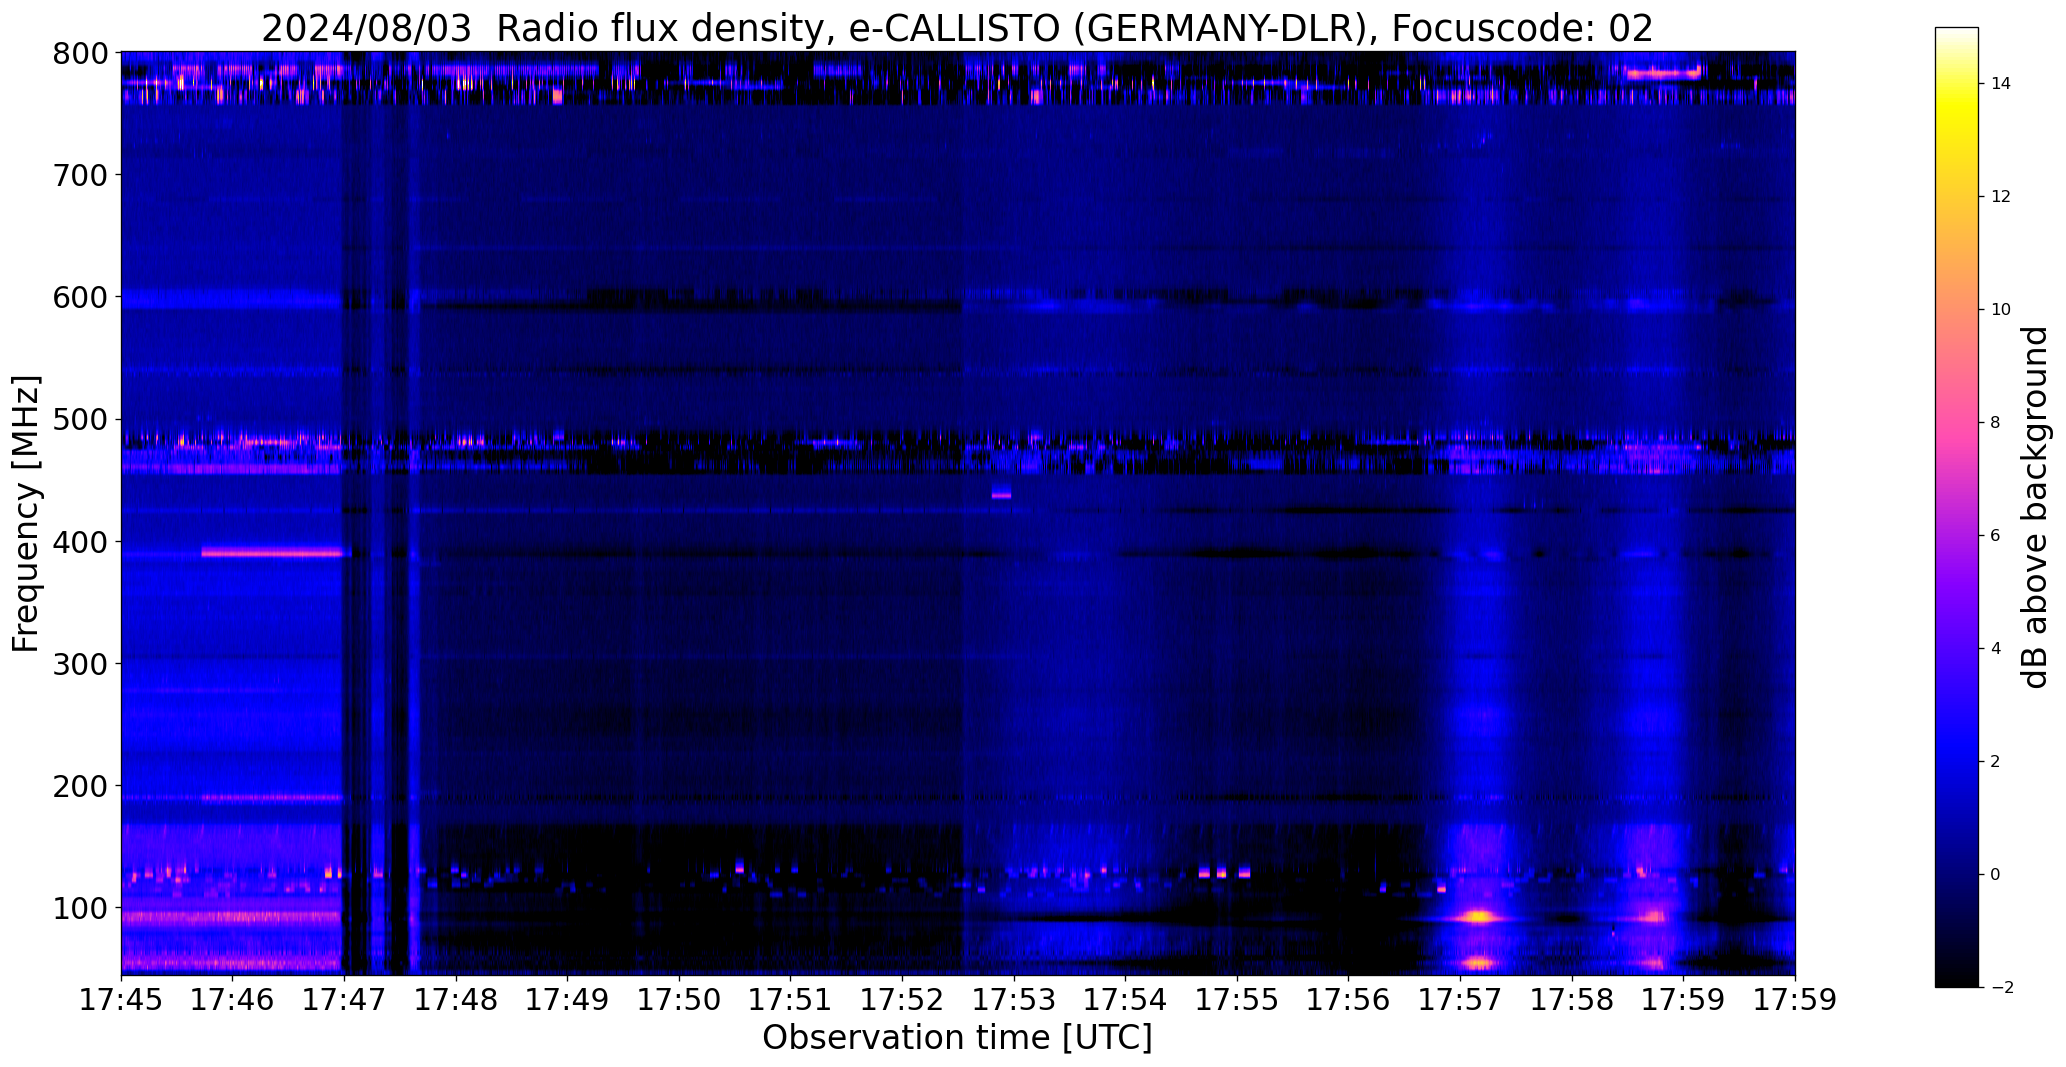Click the 17:52 time tick label
This screenshot has width=2066, height=1067.
[903, 1000]
